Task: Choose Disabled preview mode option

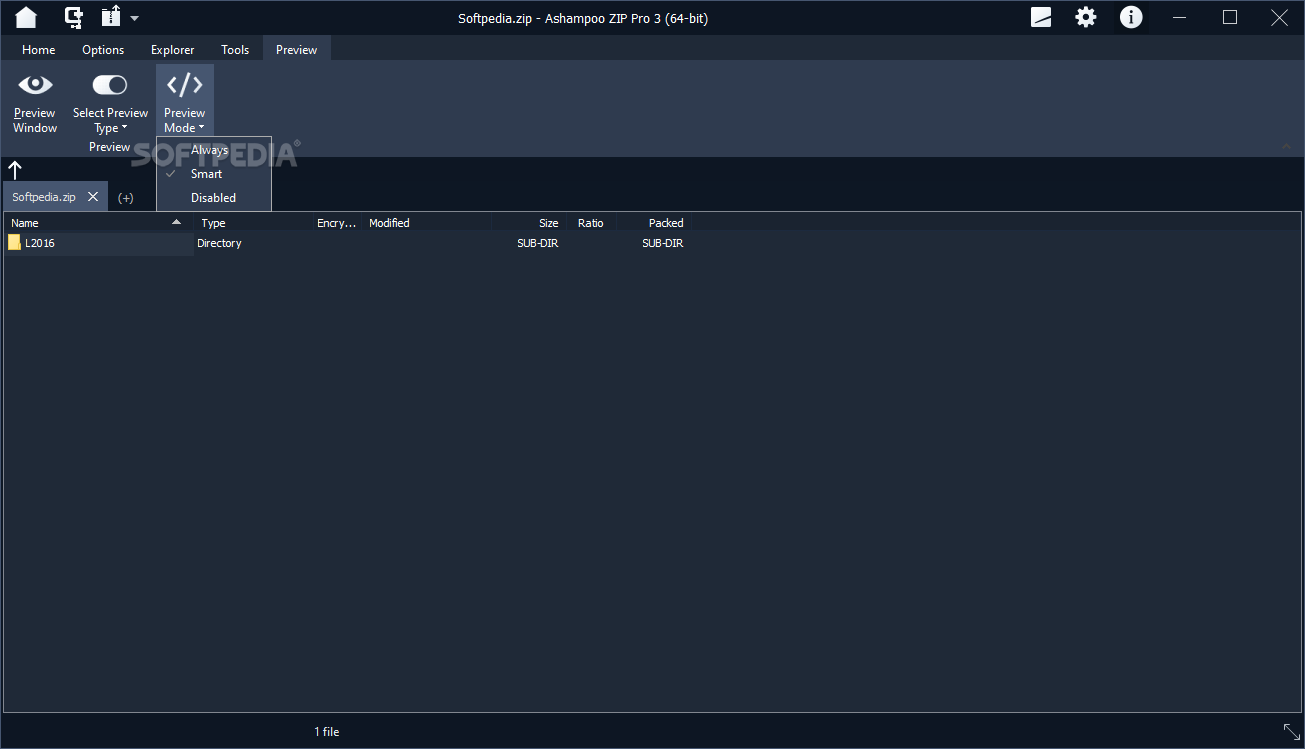Action: click(x=214, y=198)
